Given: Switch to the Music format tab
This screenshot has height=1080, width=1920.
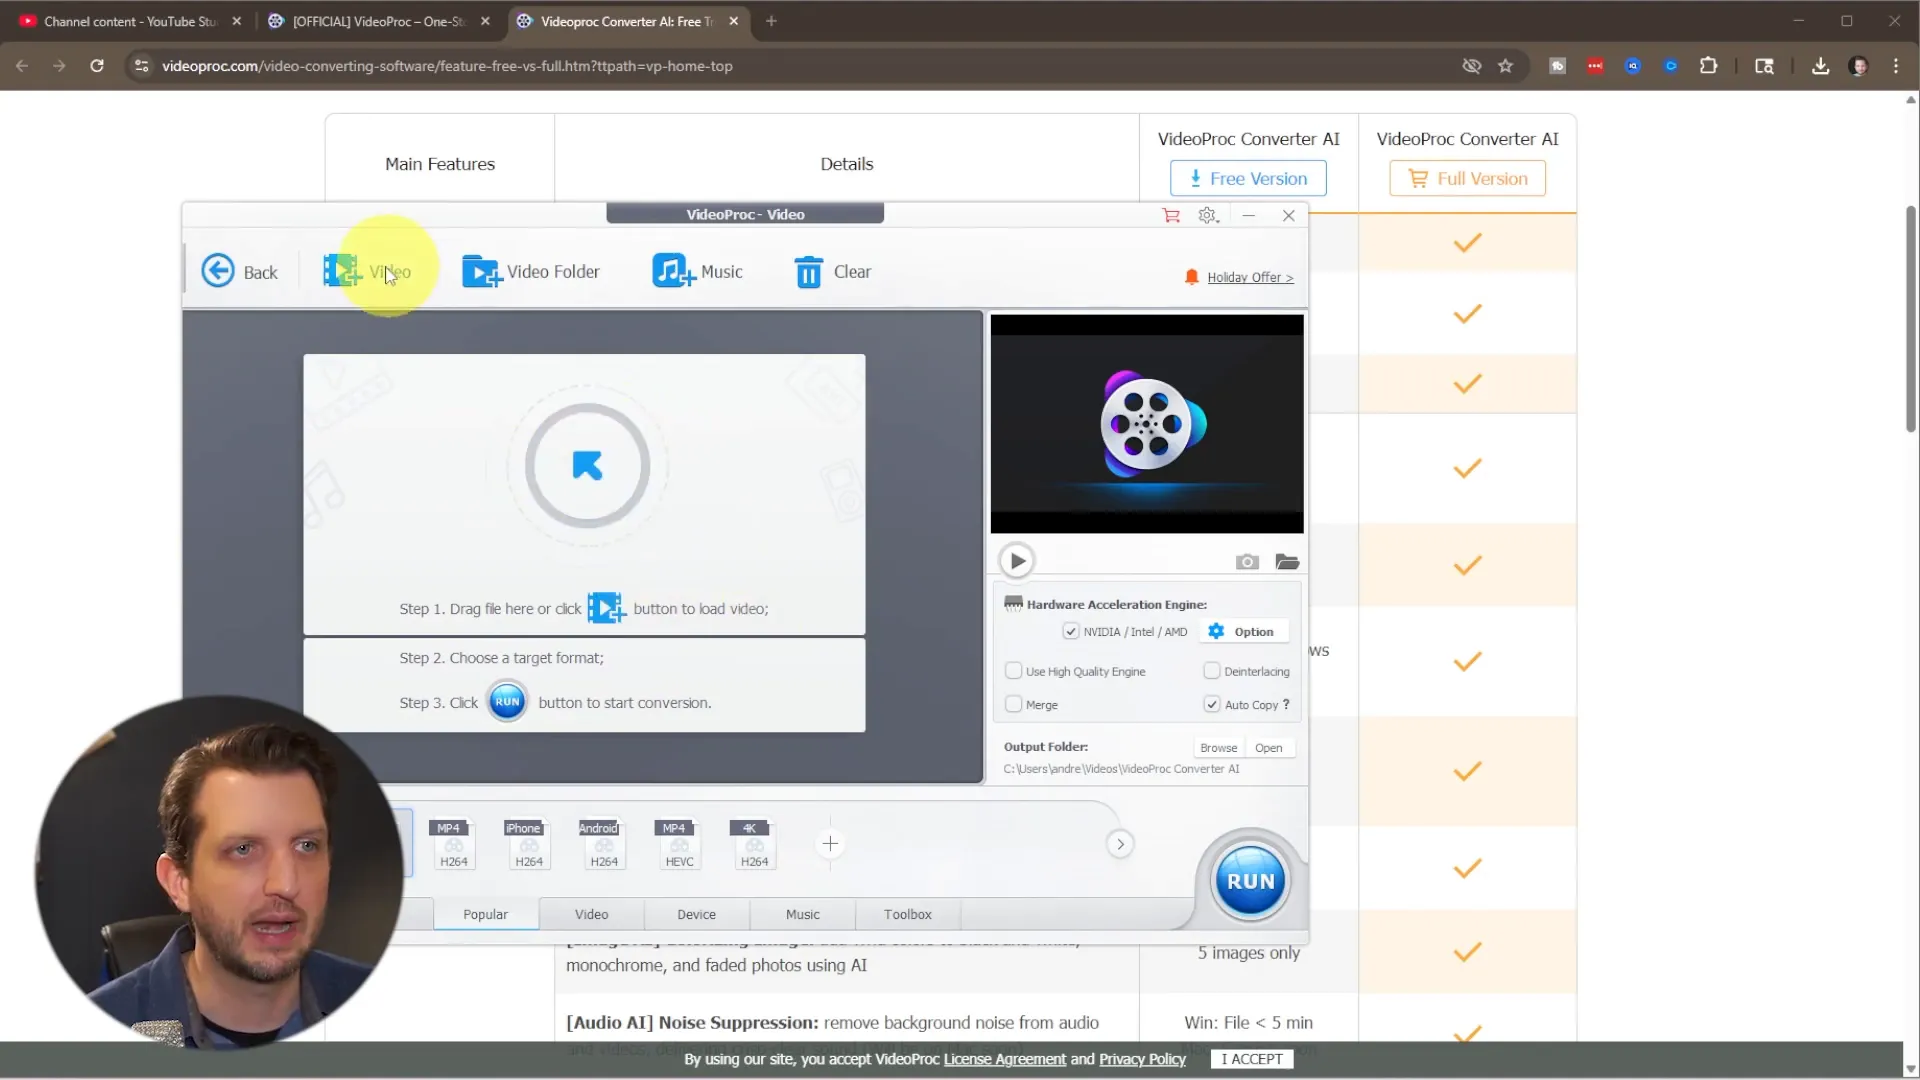Looking at the screenshot, I should coord(802,914).
